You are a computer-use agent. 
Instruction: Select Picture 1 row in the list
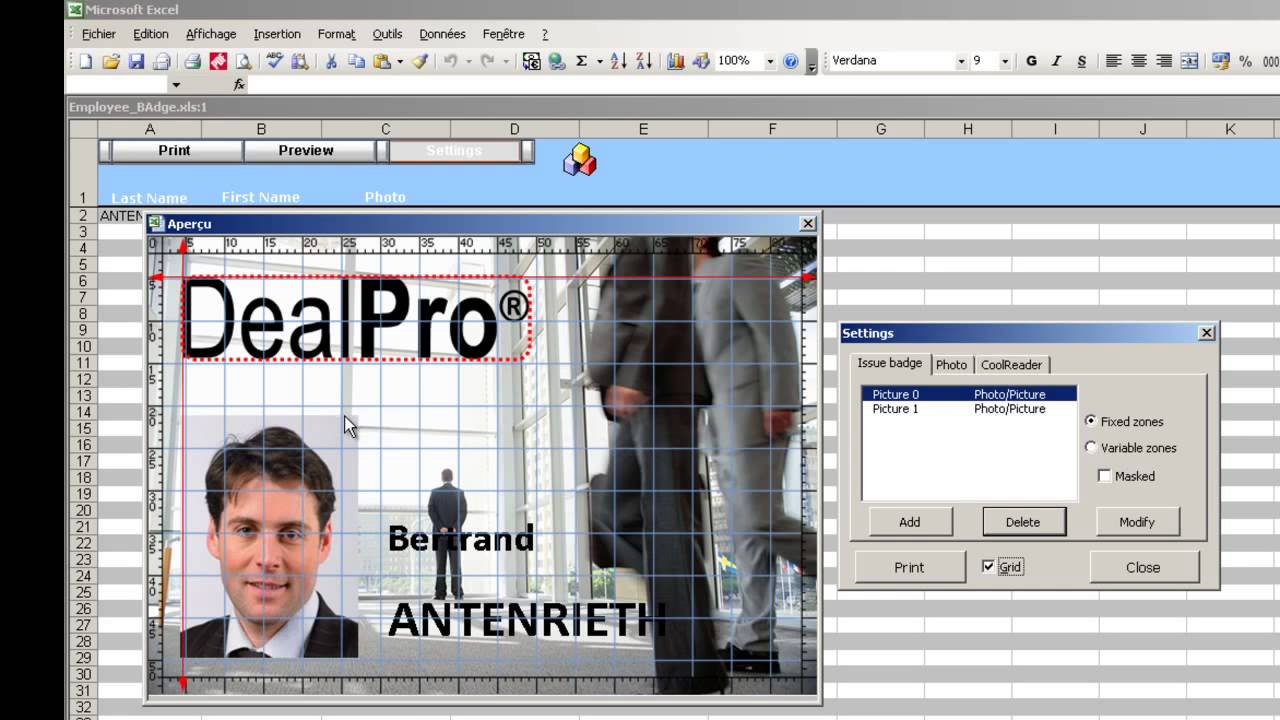click(969, 408)
